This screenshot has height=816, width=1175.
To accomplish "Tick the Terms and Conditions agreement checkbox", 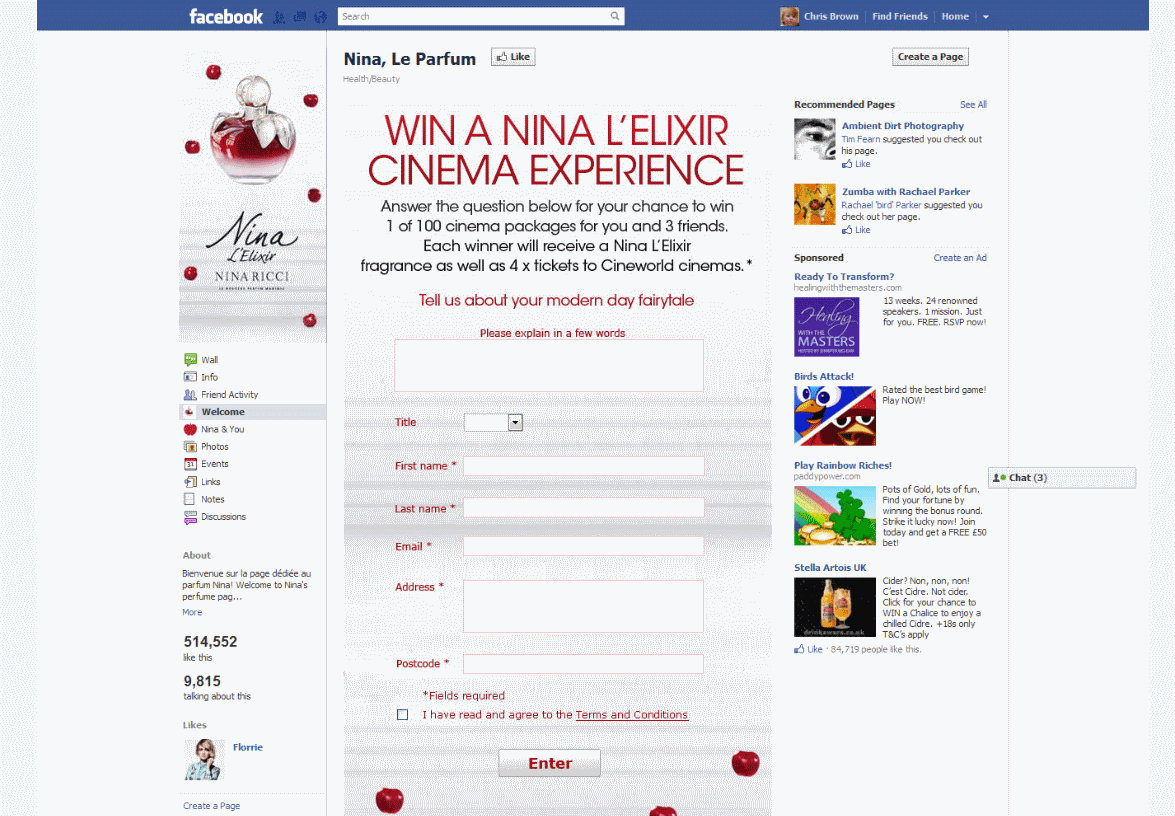I will point(402,715).
